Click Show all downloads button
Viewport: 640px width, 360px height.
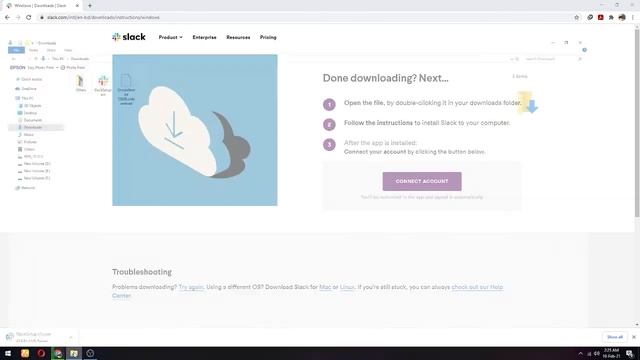(x=615, y=337)
